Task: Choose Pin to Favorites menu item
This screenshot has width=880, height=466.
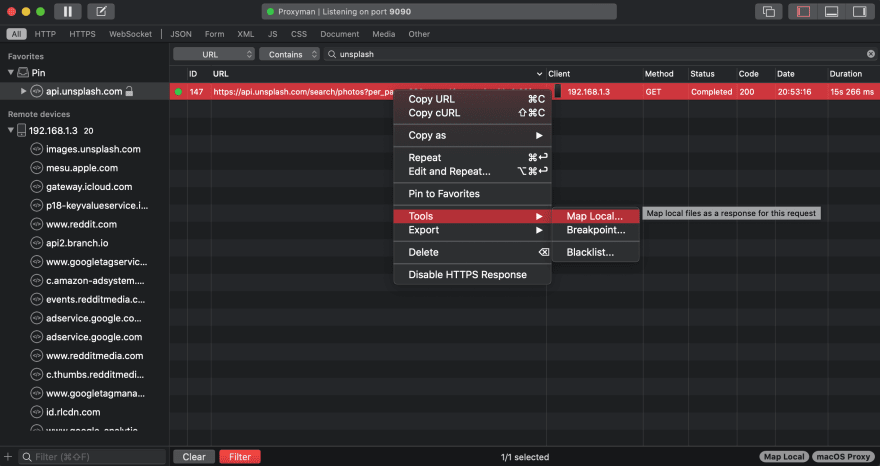Action: [473, 194]
